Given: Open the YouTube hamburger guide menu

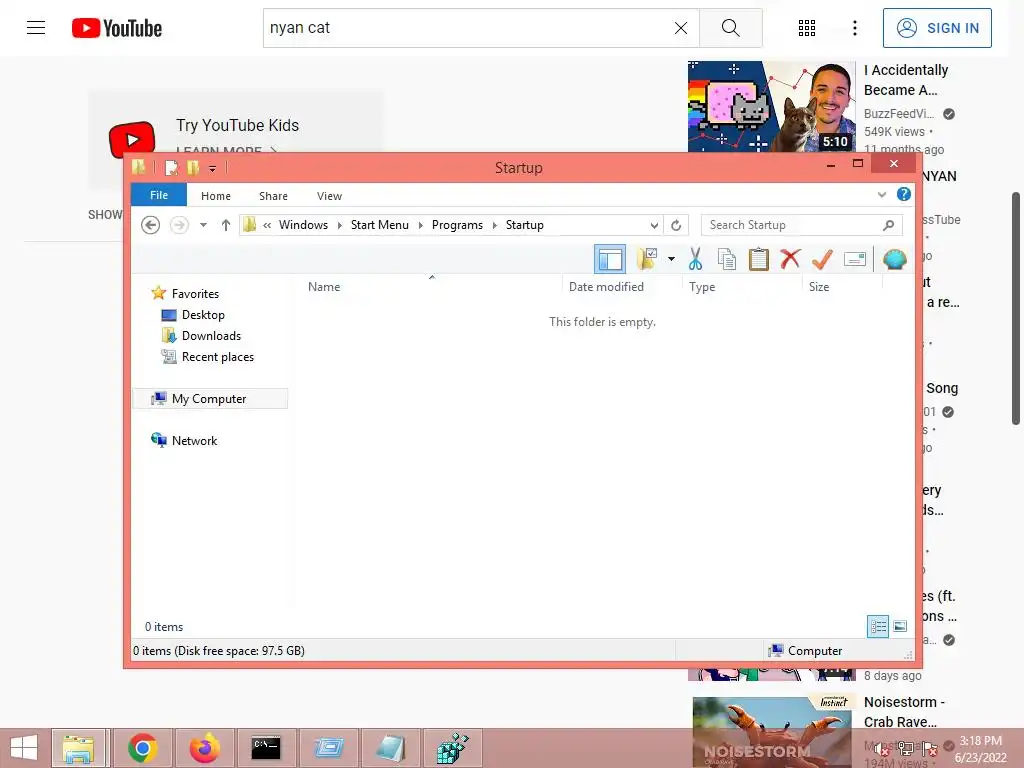Looking at the screenshot, I should pyautogui.click(x=36, y=27).
